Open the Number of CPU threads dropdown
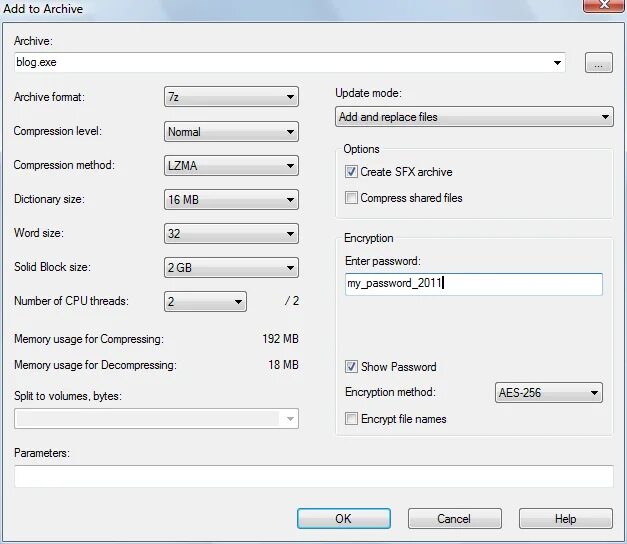This screenshot has width=627, height=544. (x=205, y=301)
